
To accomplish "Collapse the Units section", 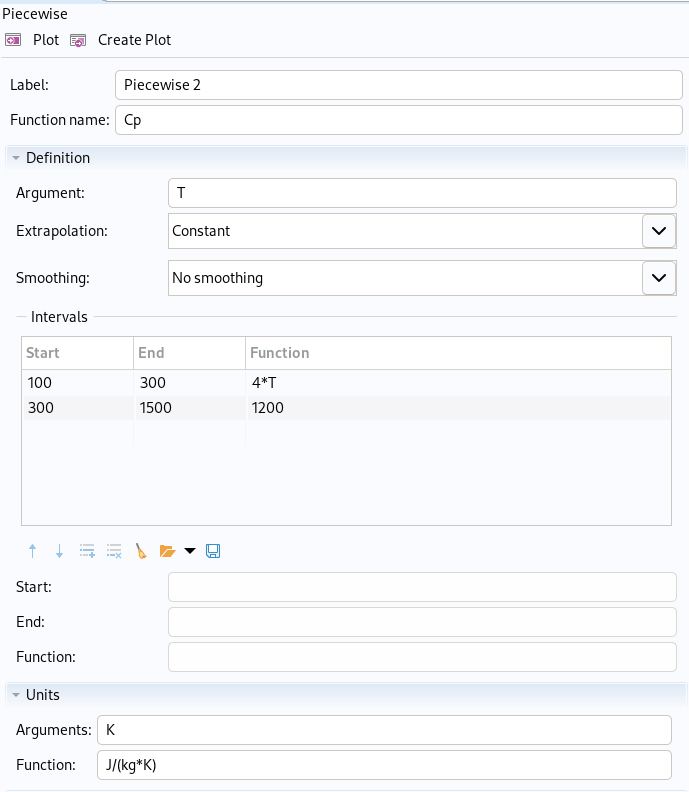I will (x=17, y=695).
